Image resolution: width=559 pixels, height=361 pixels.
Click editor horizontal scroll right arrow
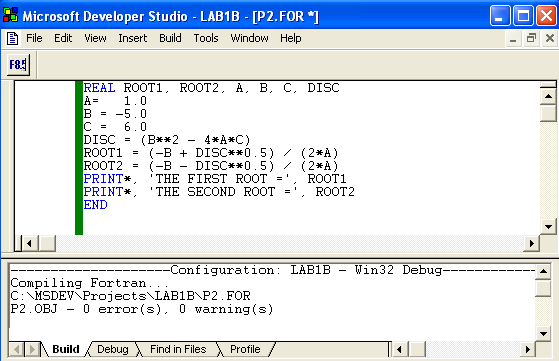click(532, 243)
